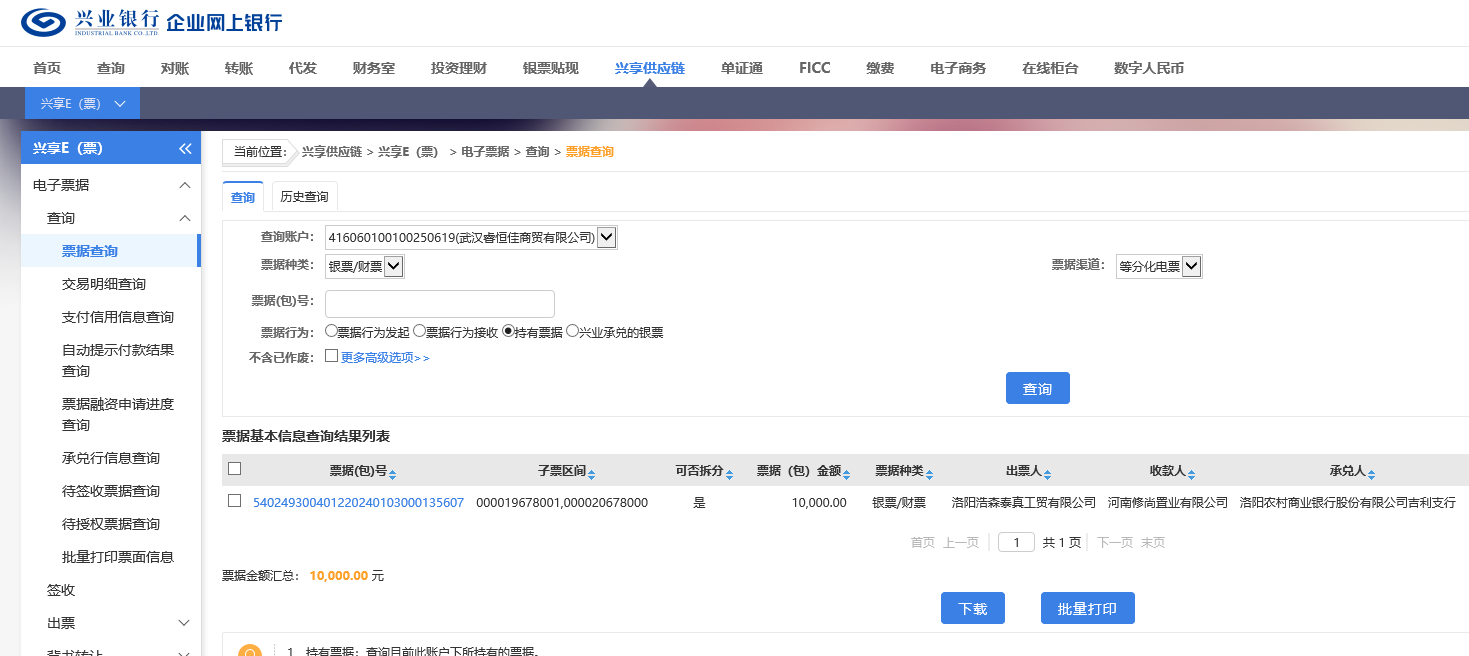This screenshot has height=656, width=1469.
Task: Click 河南修尚置业有限公司 cell
Action: click(1168, 502)
